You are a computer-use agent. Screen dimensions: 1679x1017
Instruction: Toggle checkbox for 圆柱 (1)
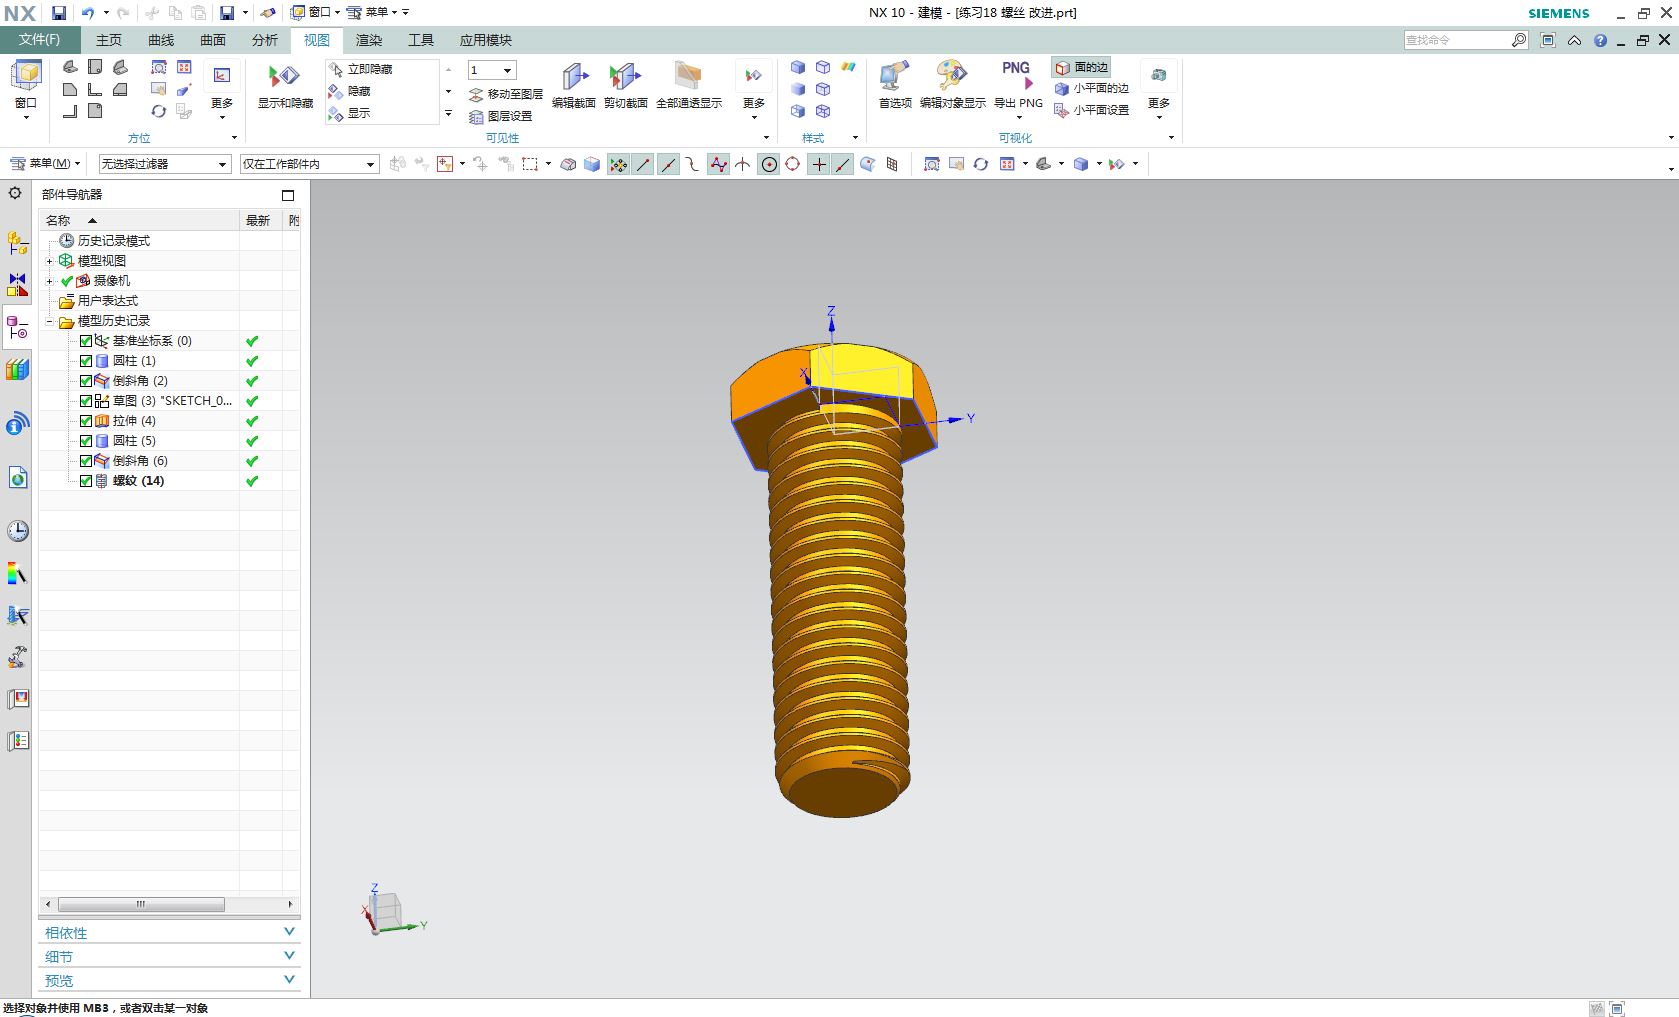coord(86,361)
